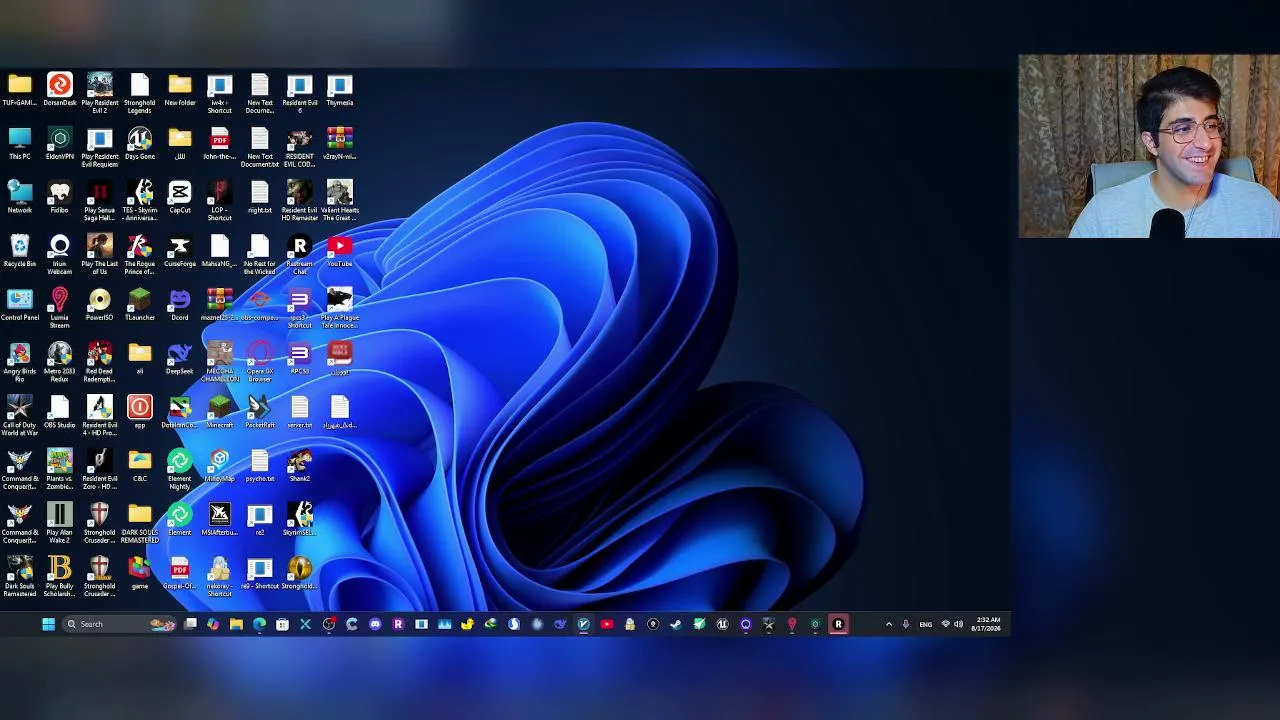
Task: Select the Gospel-Of PDF file
Action: (x=180, y=575)
